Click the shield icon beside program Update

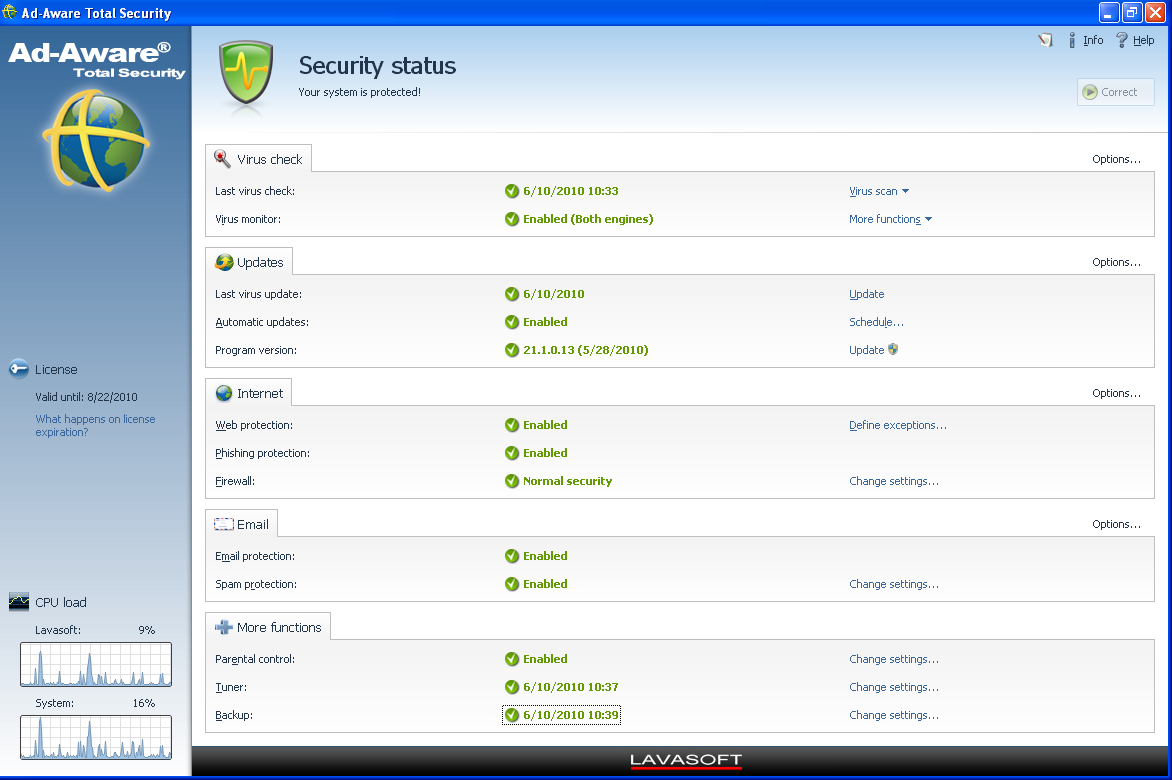[893, 349]
